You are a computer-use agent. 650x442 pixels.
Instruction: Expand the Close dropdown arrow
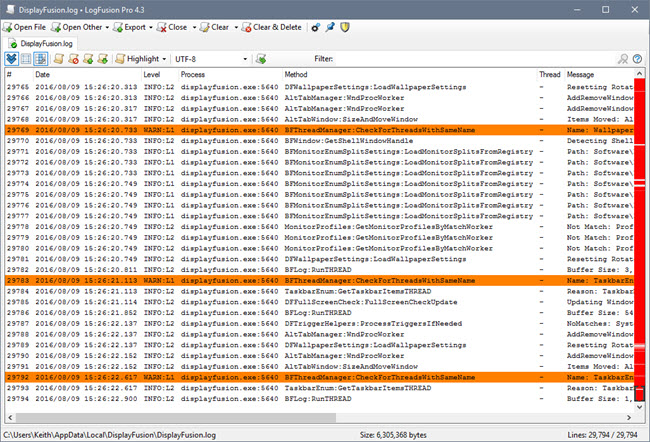[194, 27]
